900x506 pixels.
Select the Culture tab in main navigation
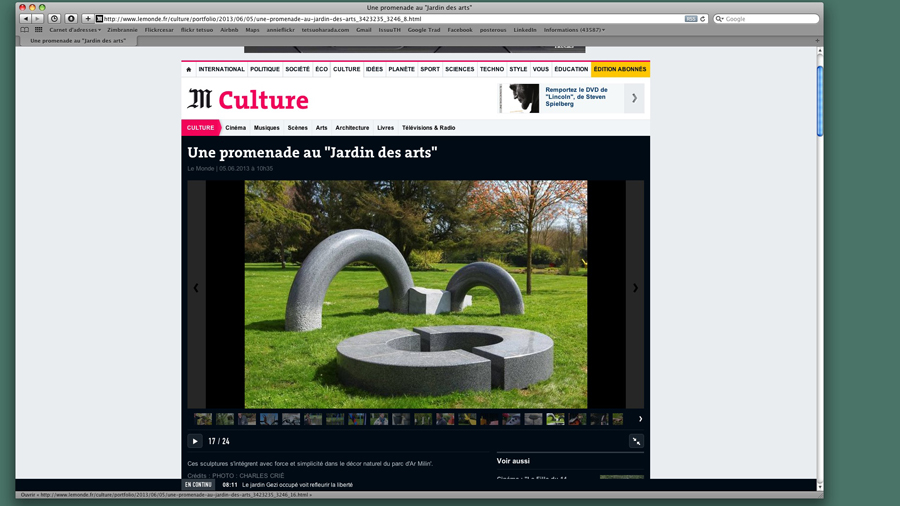(347, 69)
